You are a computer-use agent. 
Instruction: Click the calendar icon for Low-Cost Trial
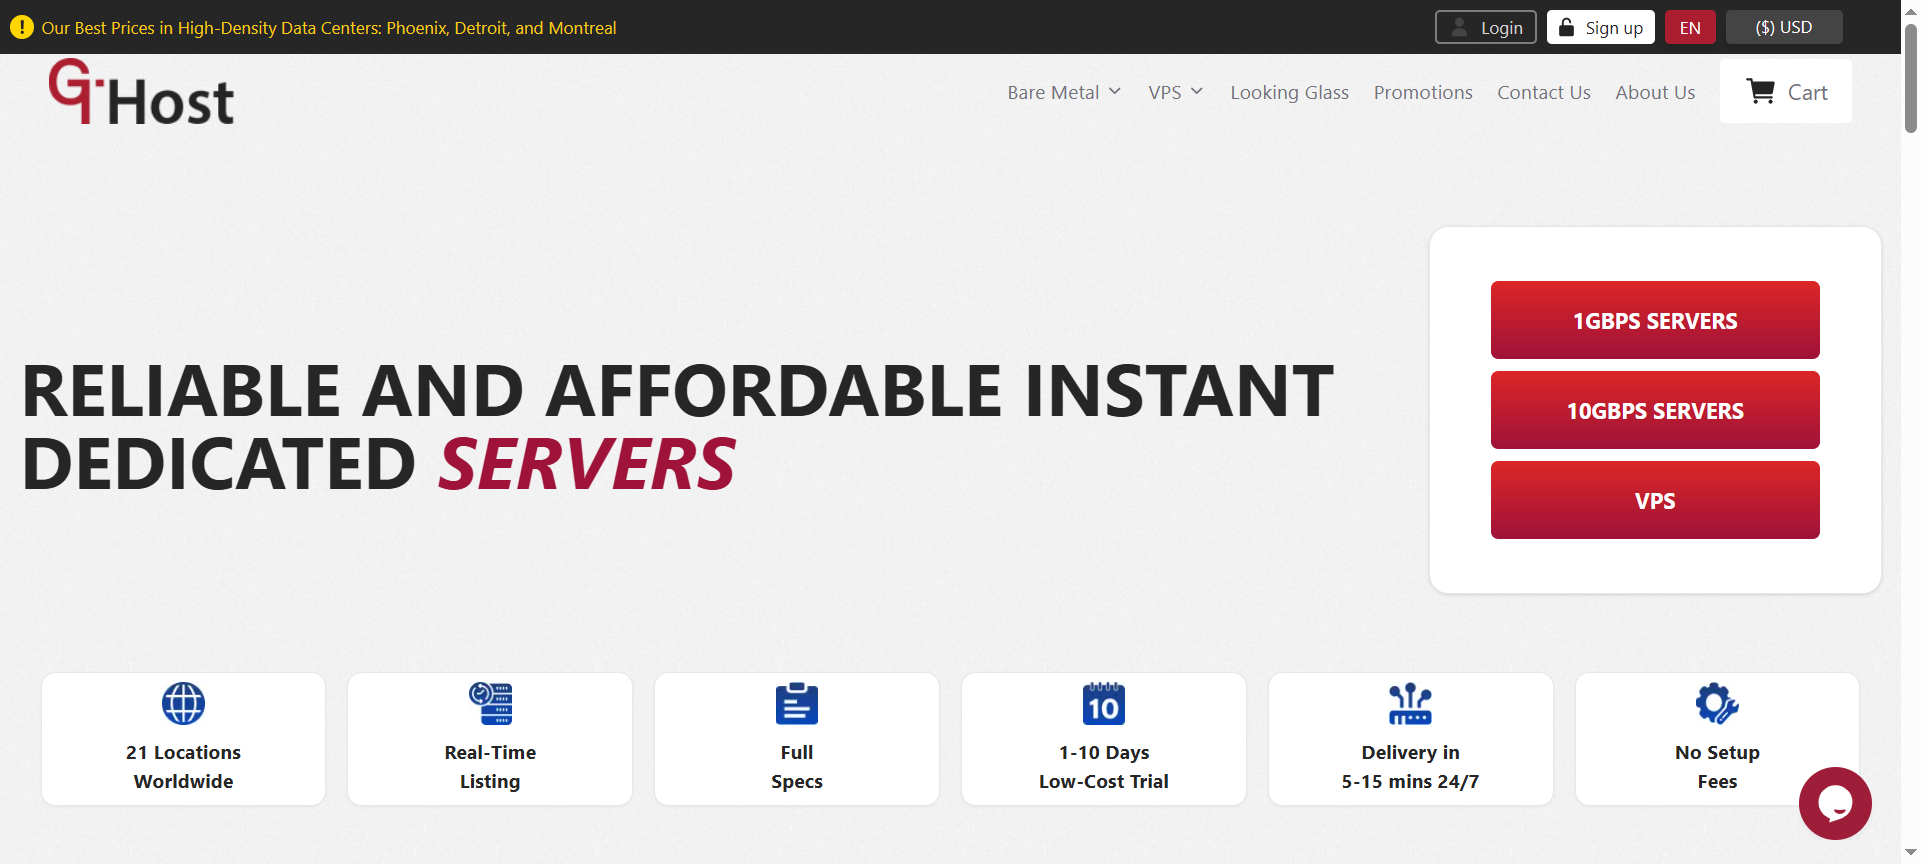[1103, 704]
